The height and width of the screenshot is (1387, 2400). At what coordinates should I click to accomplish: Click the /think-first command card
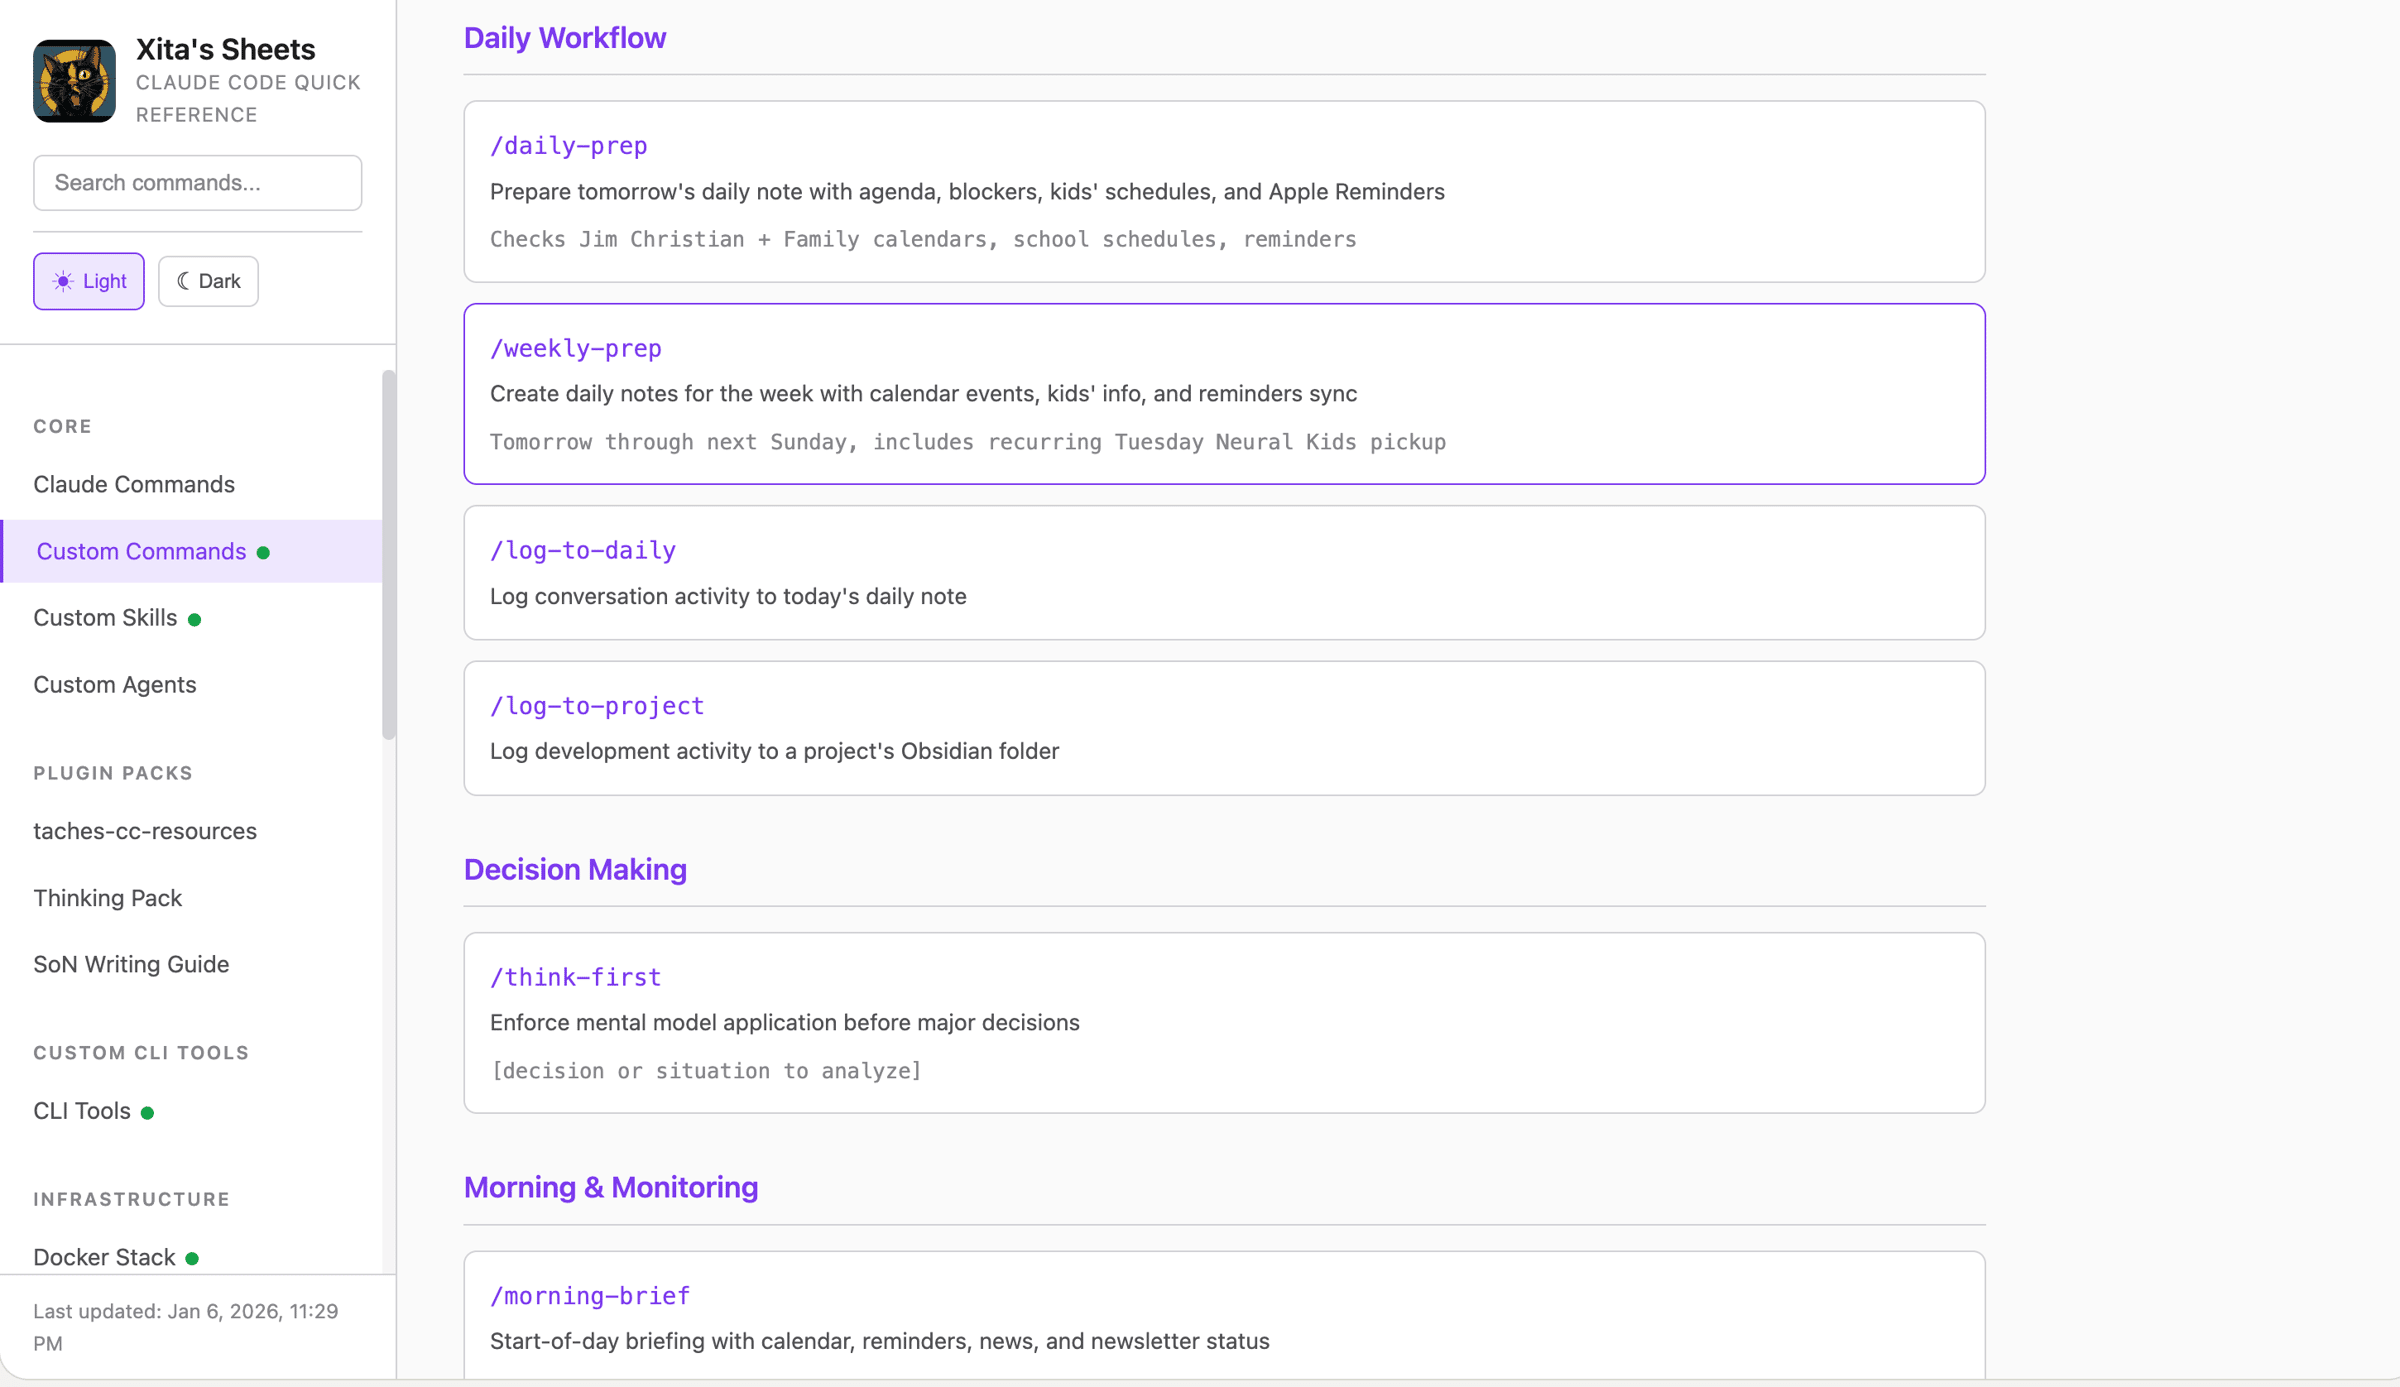pyautogui.click(x=1223, y=1022)
